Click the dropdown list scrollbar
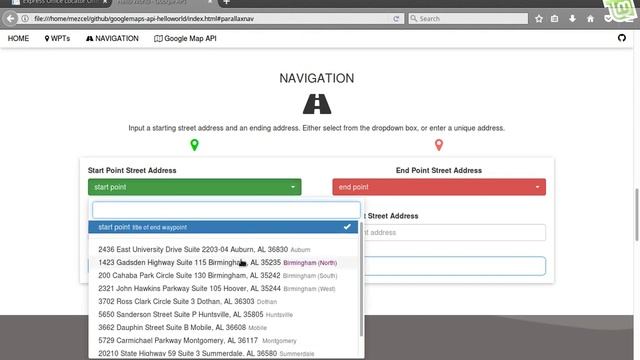 [361, 278]
